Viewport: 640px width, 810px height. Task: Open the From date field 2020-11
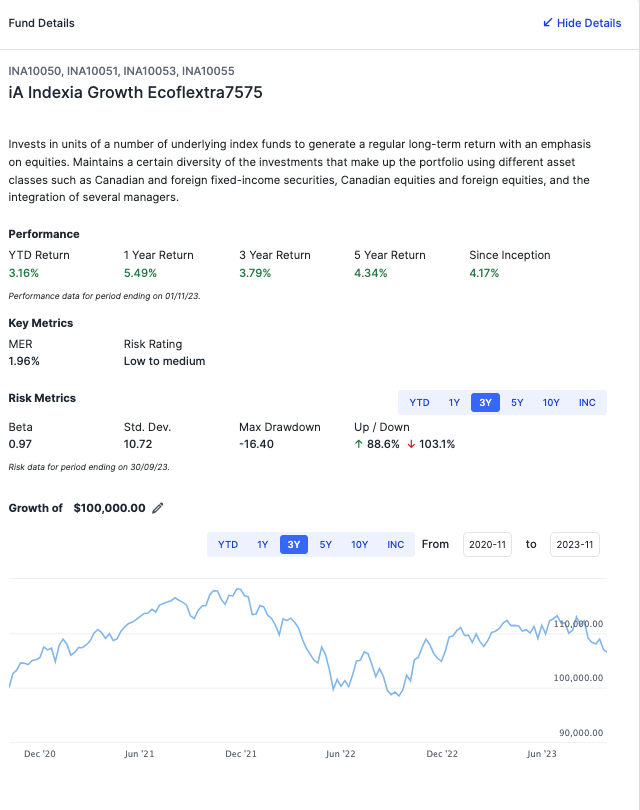coord(487,544)
